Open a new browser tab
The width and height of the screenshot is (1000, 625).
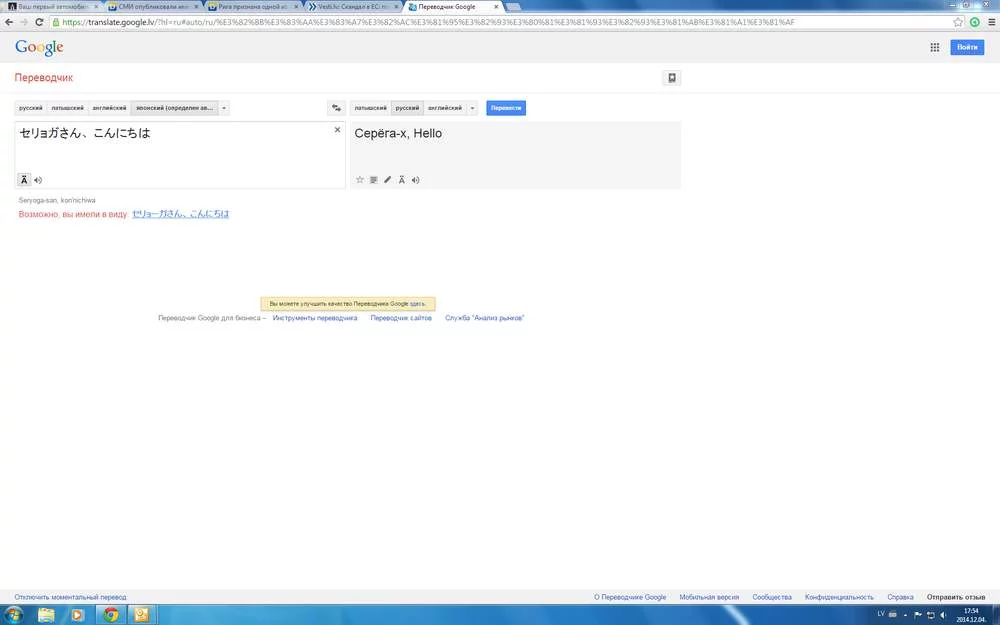[x=513, y=6]
